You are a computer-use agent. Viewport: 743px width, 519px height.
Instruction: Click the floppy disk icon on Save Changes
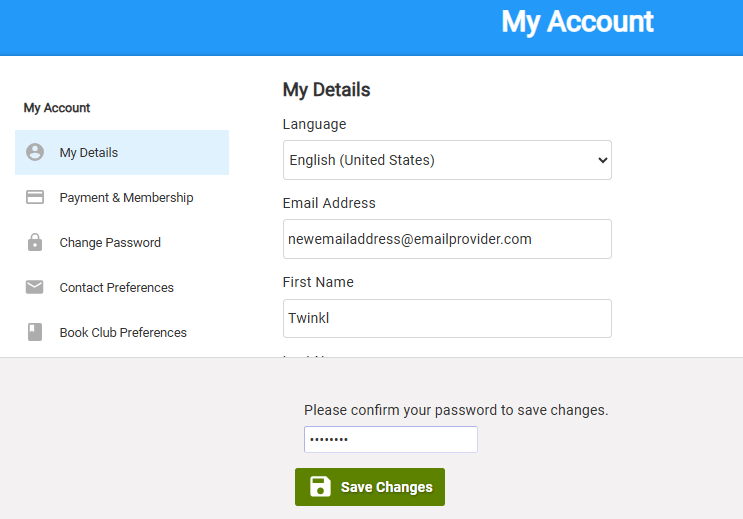[320, 486]
